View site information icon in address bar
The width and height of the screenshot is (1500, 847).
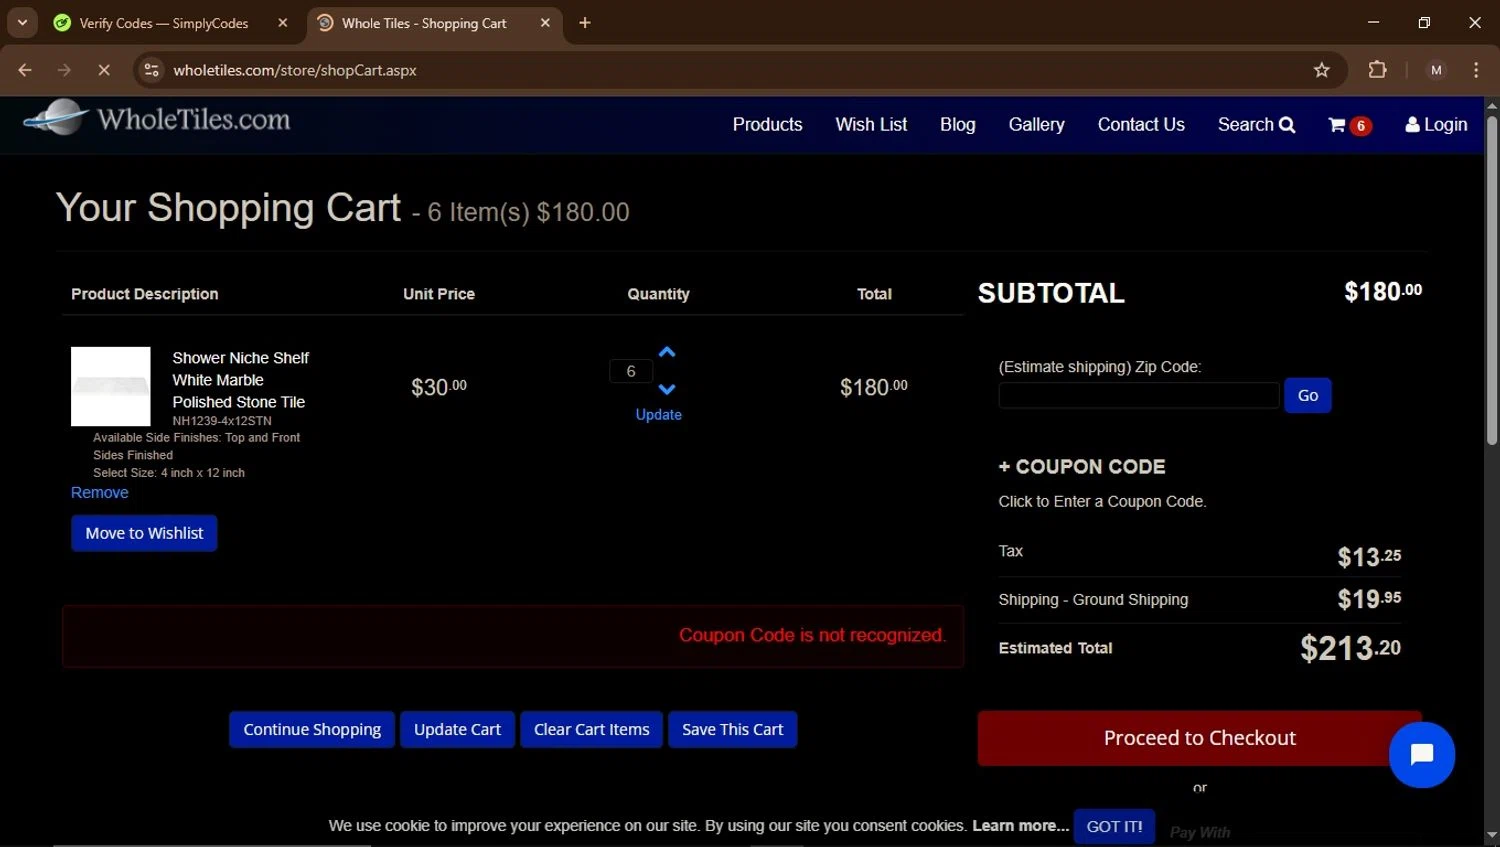pyautogui.click(x=151, y=70)
